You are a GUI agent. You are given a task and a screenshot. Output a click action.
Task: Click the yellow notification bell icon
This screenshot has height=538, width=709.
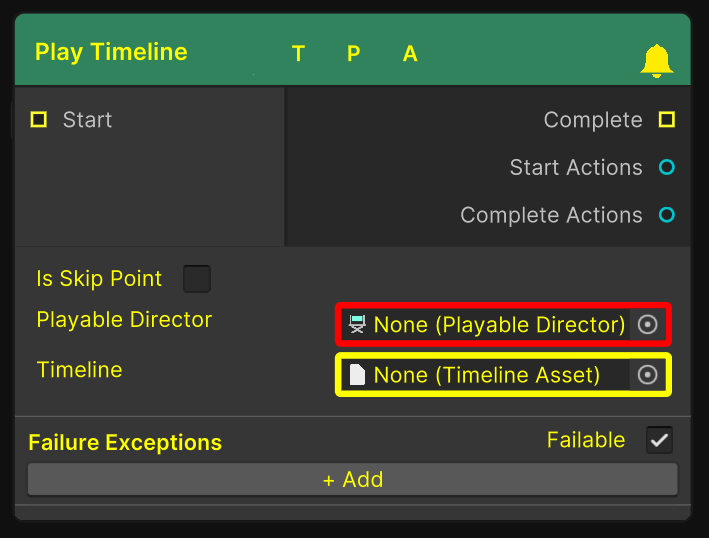coord(656,62)
